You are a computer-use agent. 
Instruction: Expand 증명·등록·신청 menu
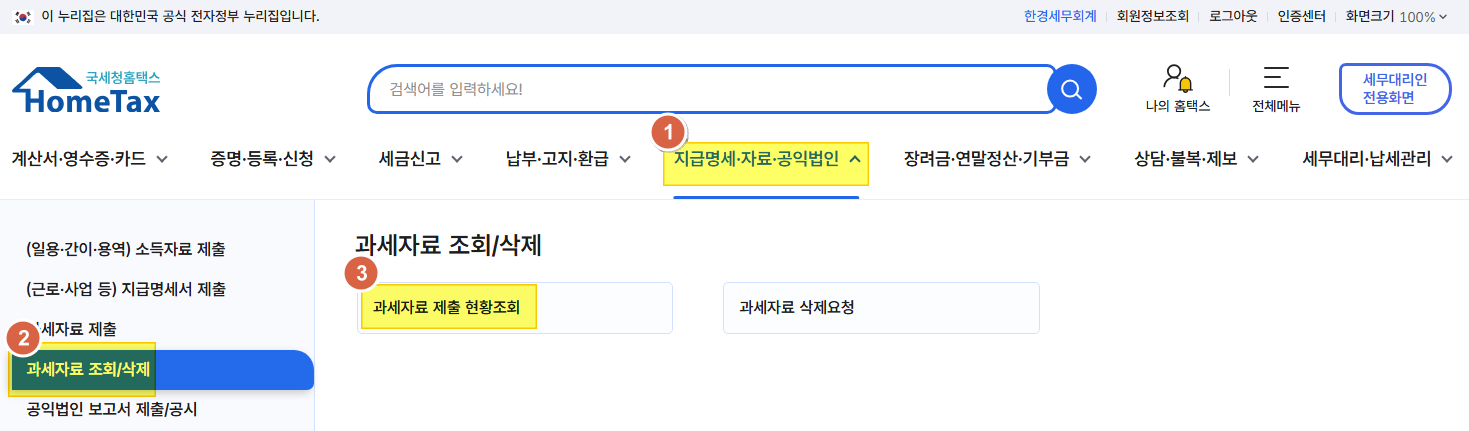(273, 158)
